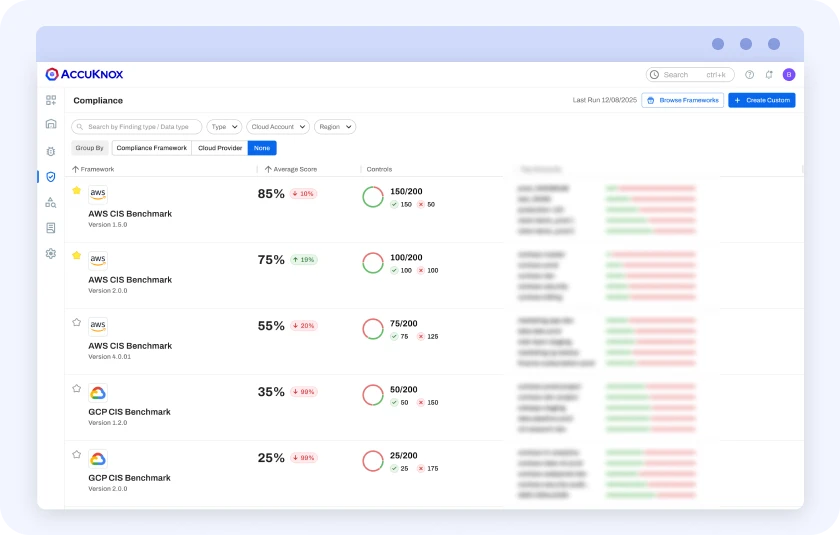
Task: Click AWS logo of Version 4.0.01 benchmark
Action: point(98,326)
